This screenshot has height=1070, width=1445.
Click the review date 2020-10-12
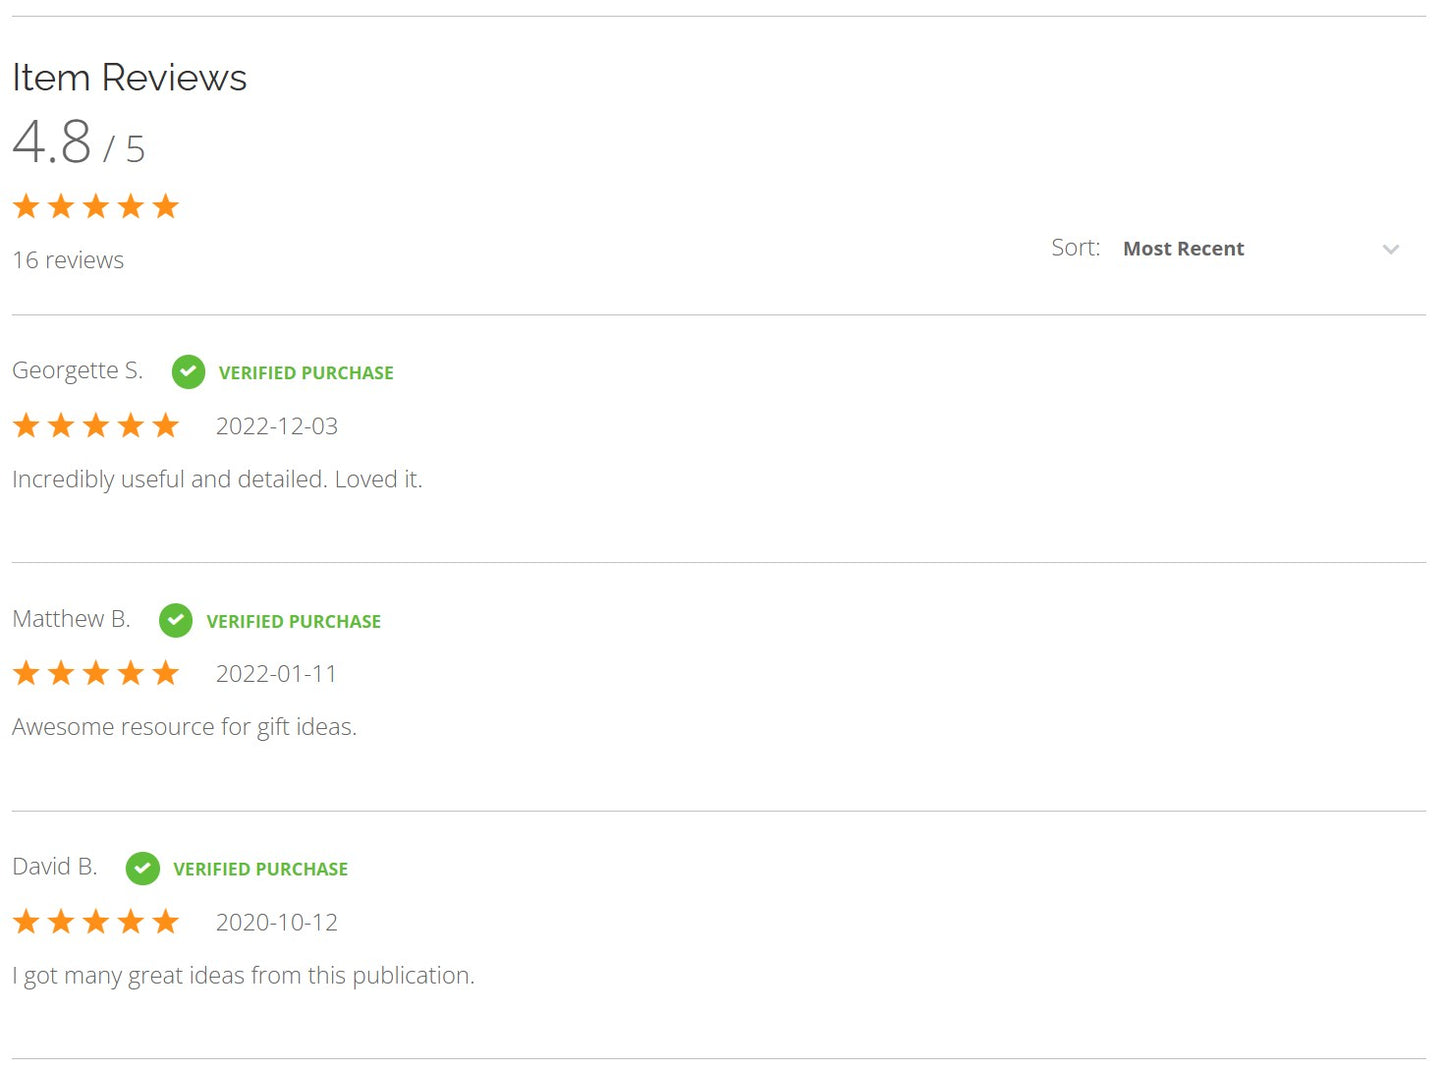[x=277, y=922]
